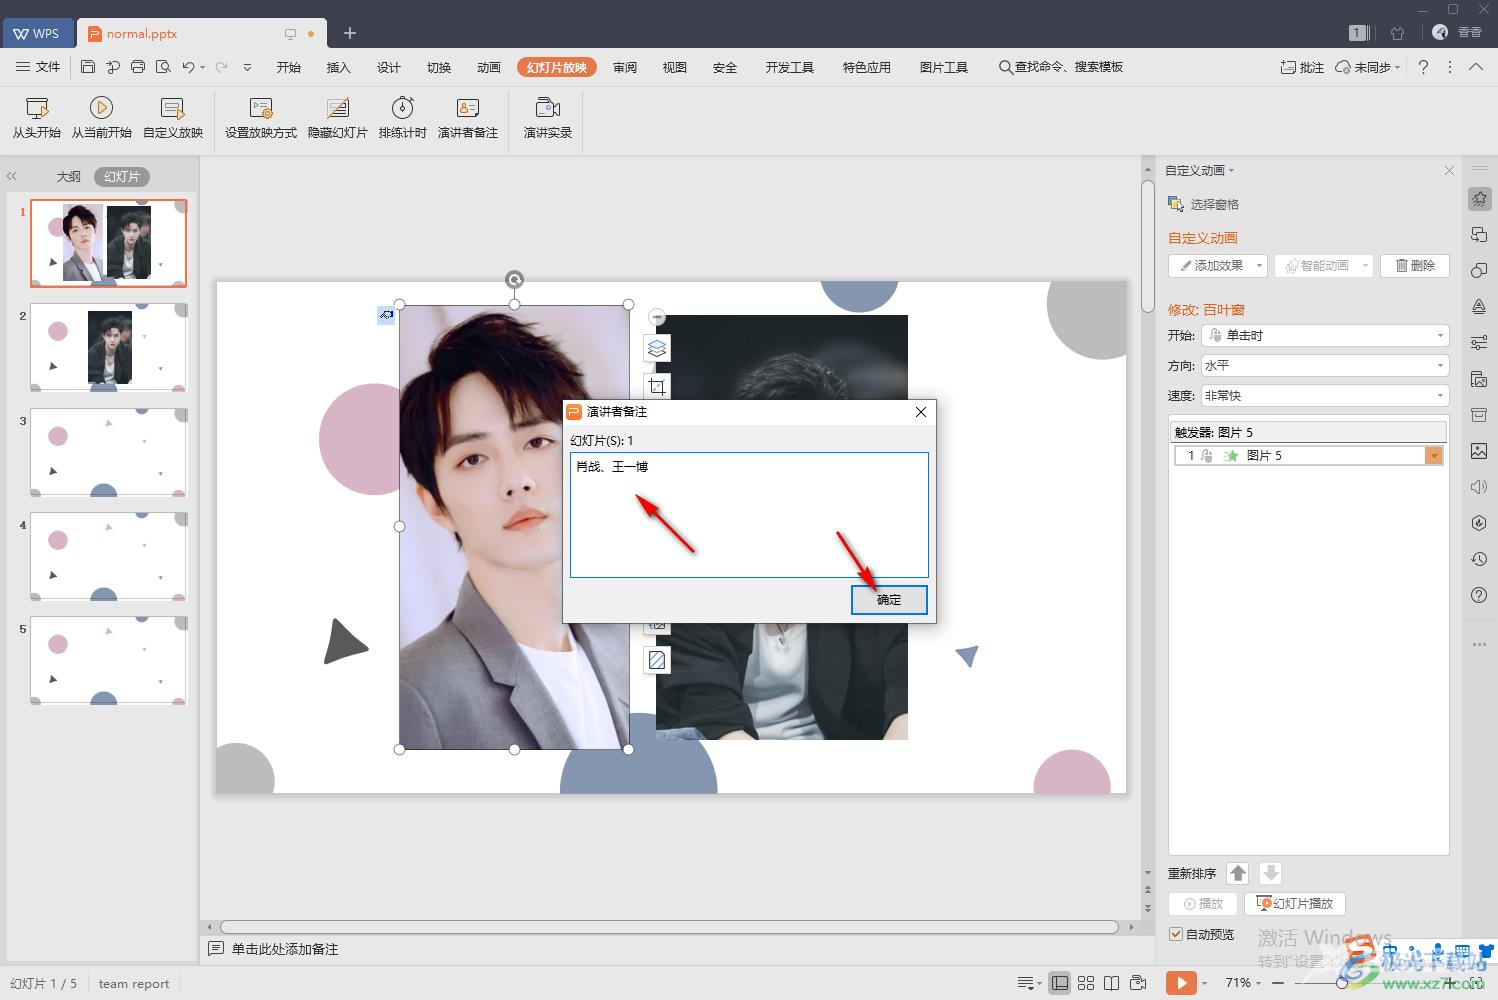This screenshot has height=1000, width=1498.
Task: Start presentation recording (演讲实录)
Action: [548, 118]
